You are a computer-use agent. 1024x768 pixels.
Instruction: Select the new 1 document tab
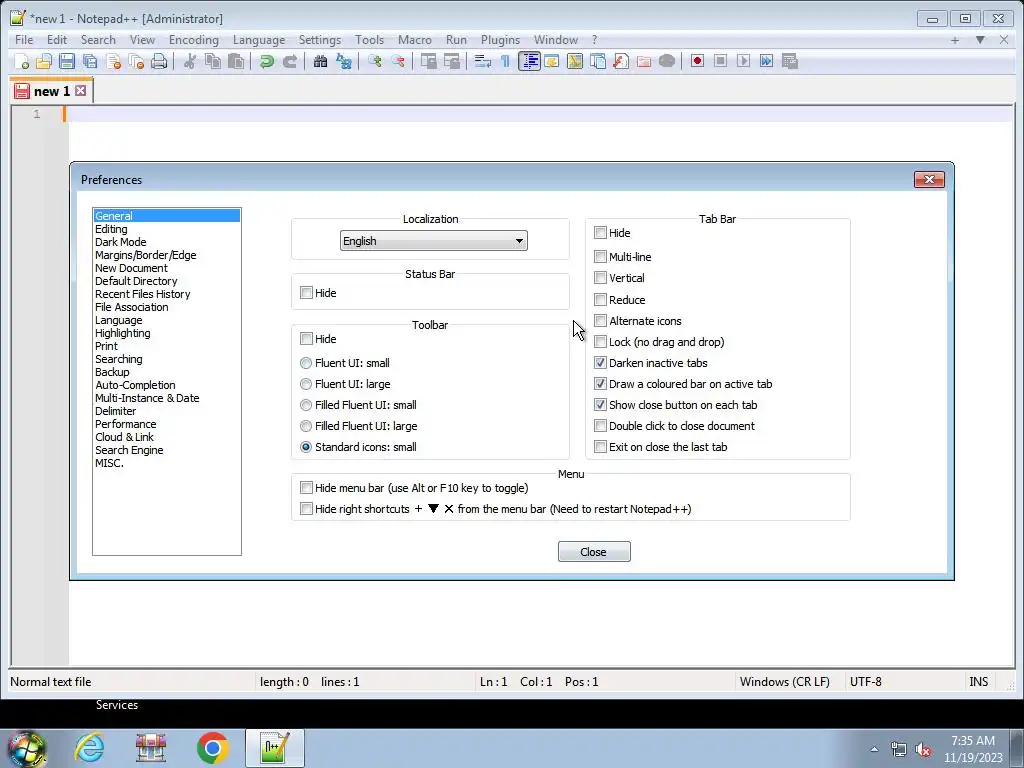pos(52,91)
